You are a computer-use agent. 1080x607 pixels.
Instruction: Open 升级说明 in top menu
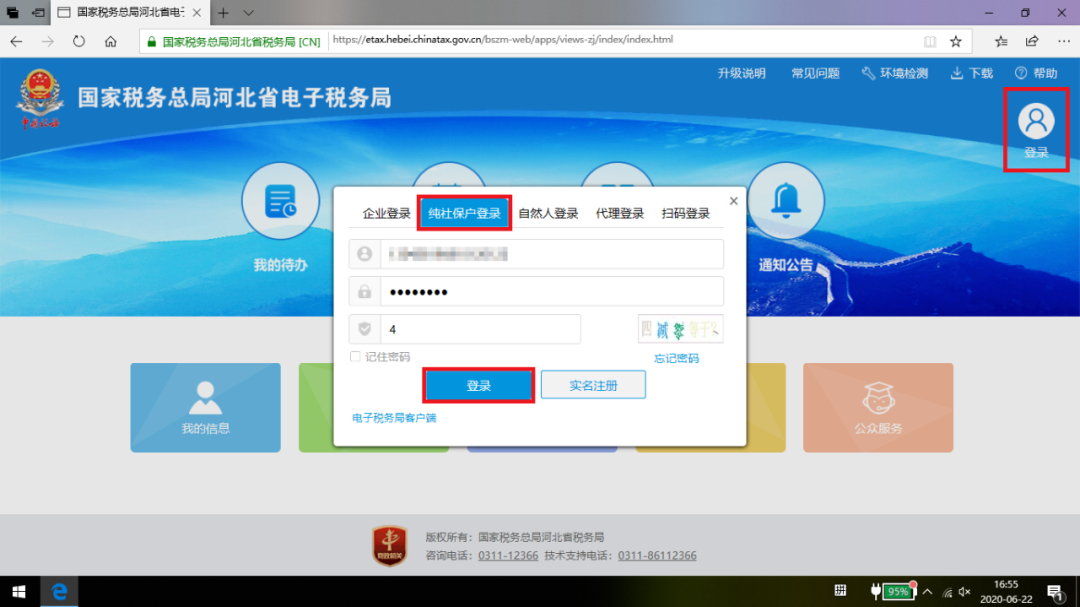pos(741,73)
